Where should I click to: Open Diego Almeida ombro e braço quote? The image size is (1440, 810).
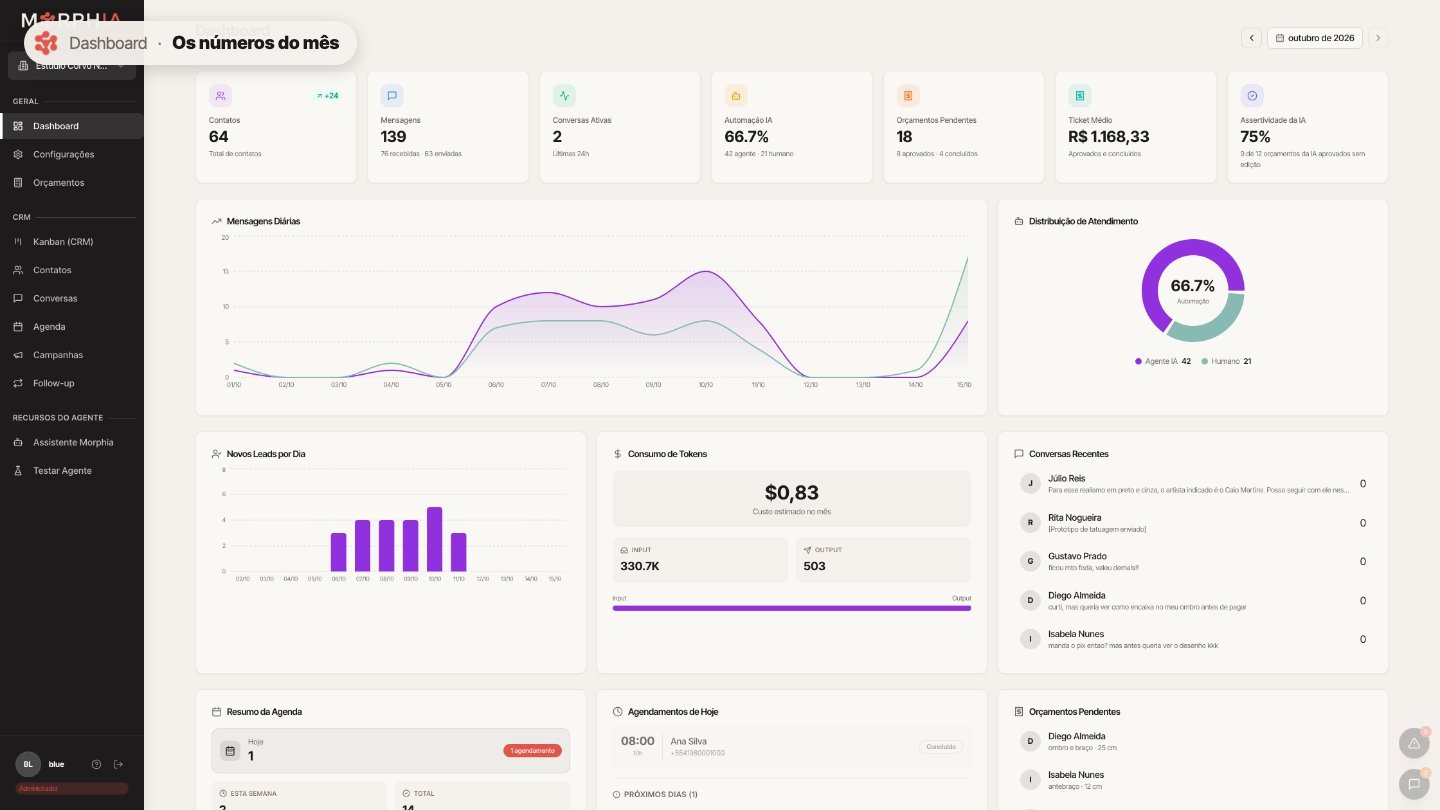click(1193, 741)
